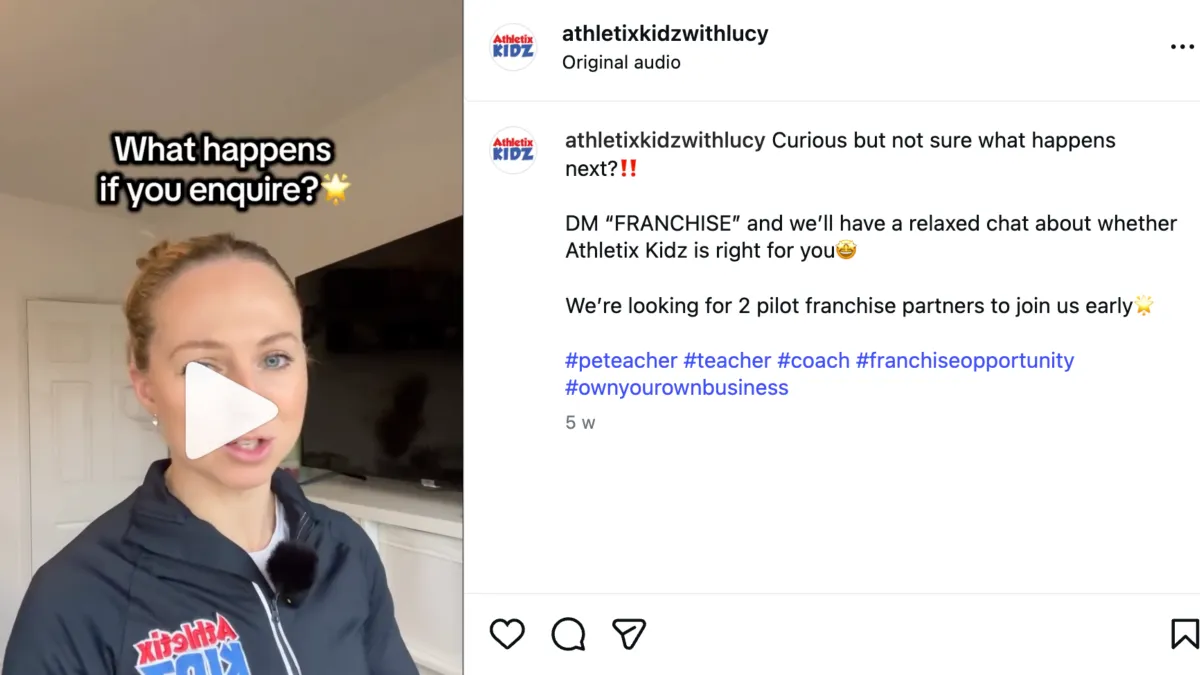
Task: Click the 5 w post timestamp
Action: tap(580, 422)
